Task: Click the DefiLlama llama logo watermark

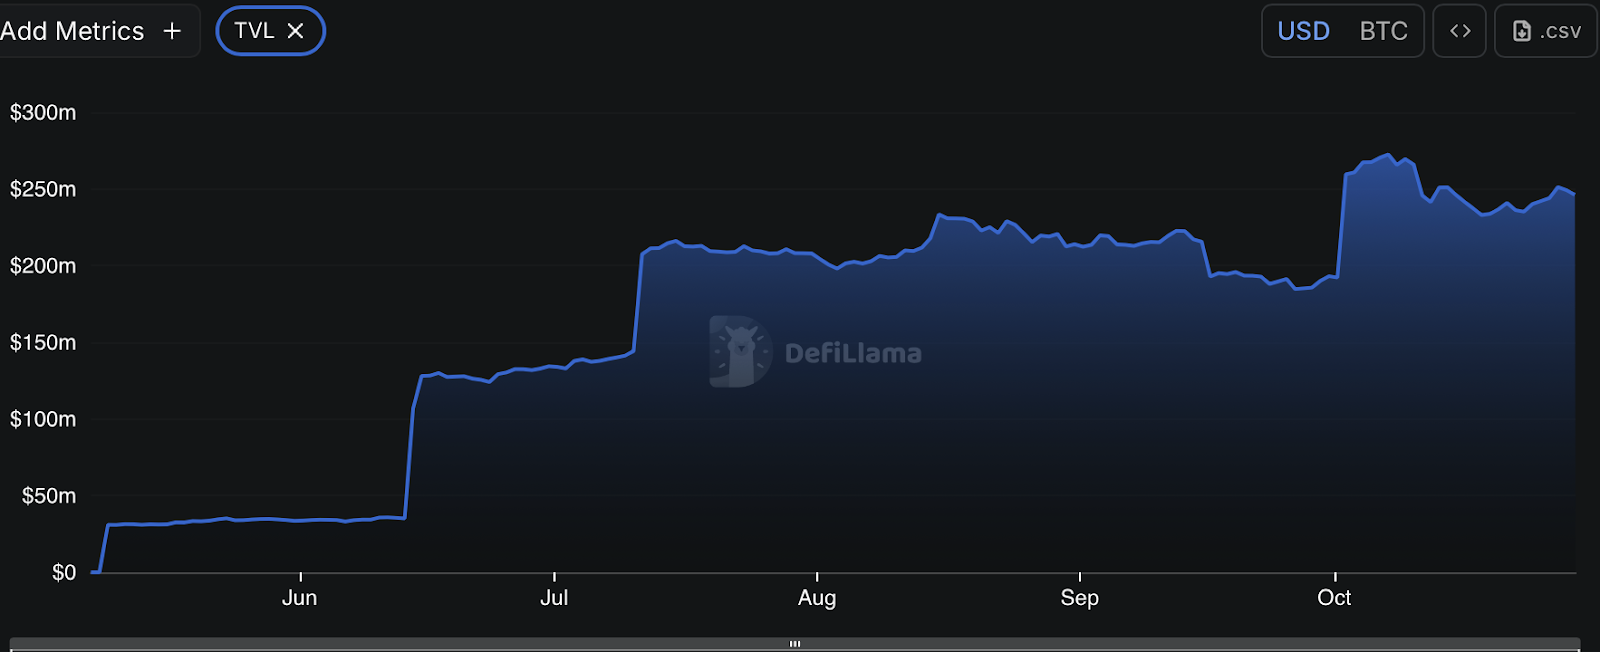Action: tap(740, 352)
